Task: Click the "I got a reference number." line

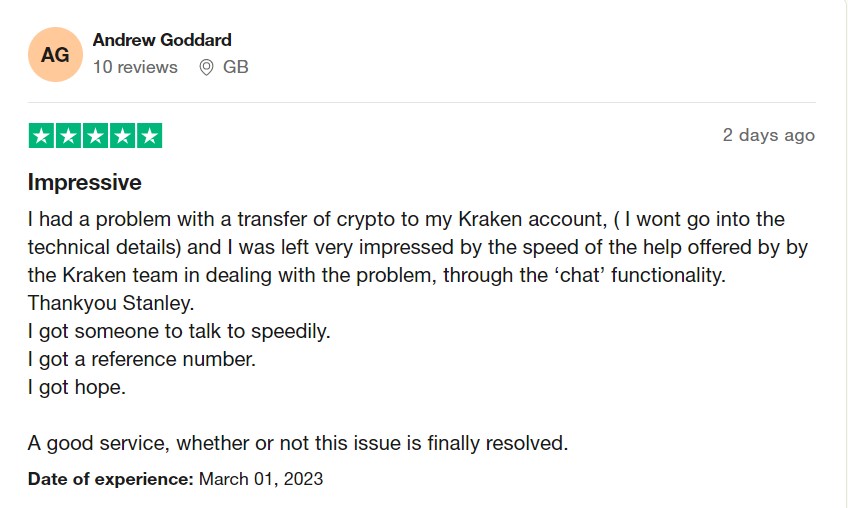Action: pos(142,359)
